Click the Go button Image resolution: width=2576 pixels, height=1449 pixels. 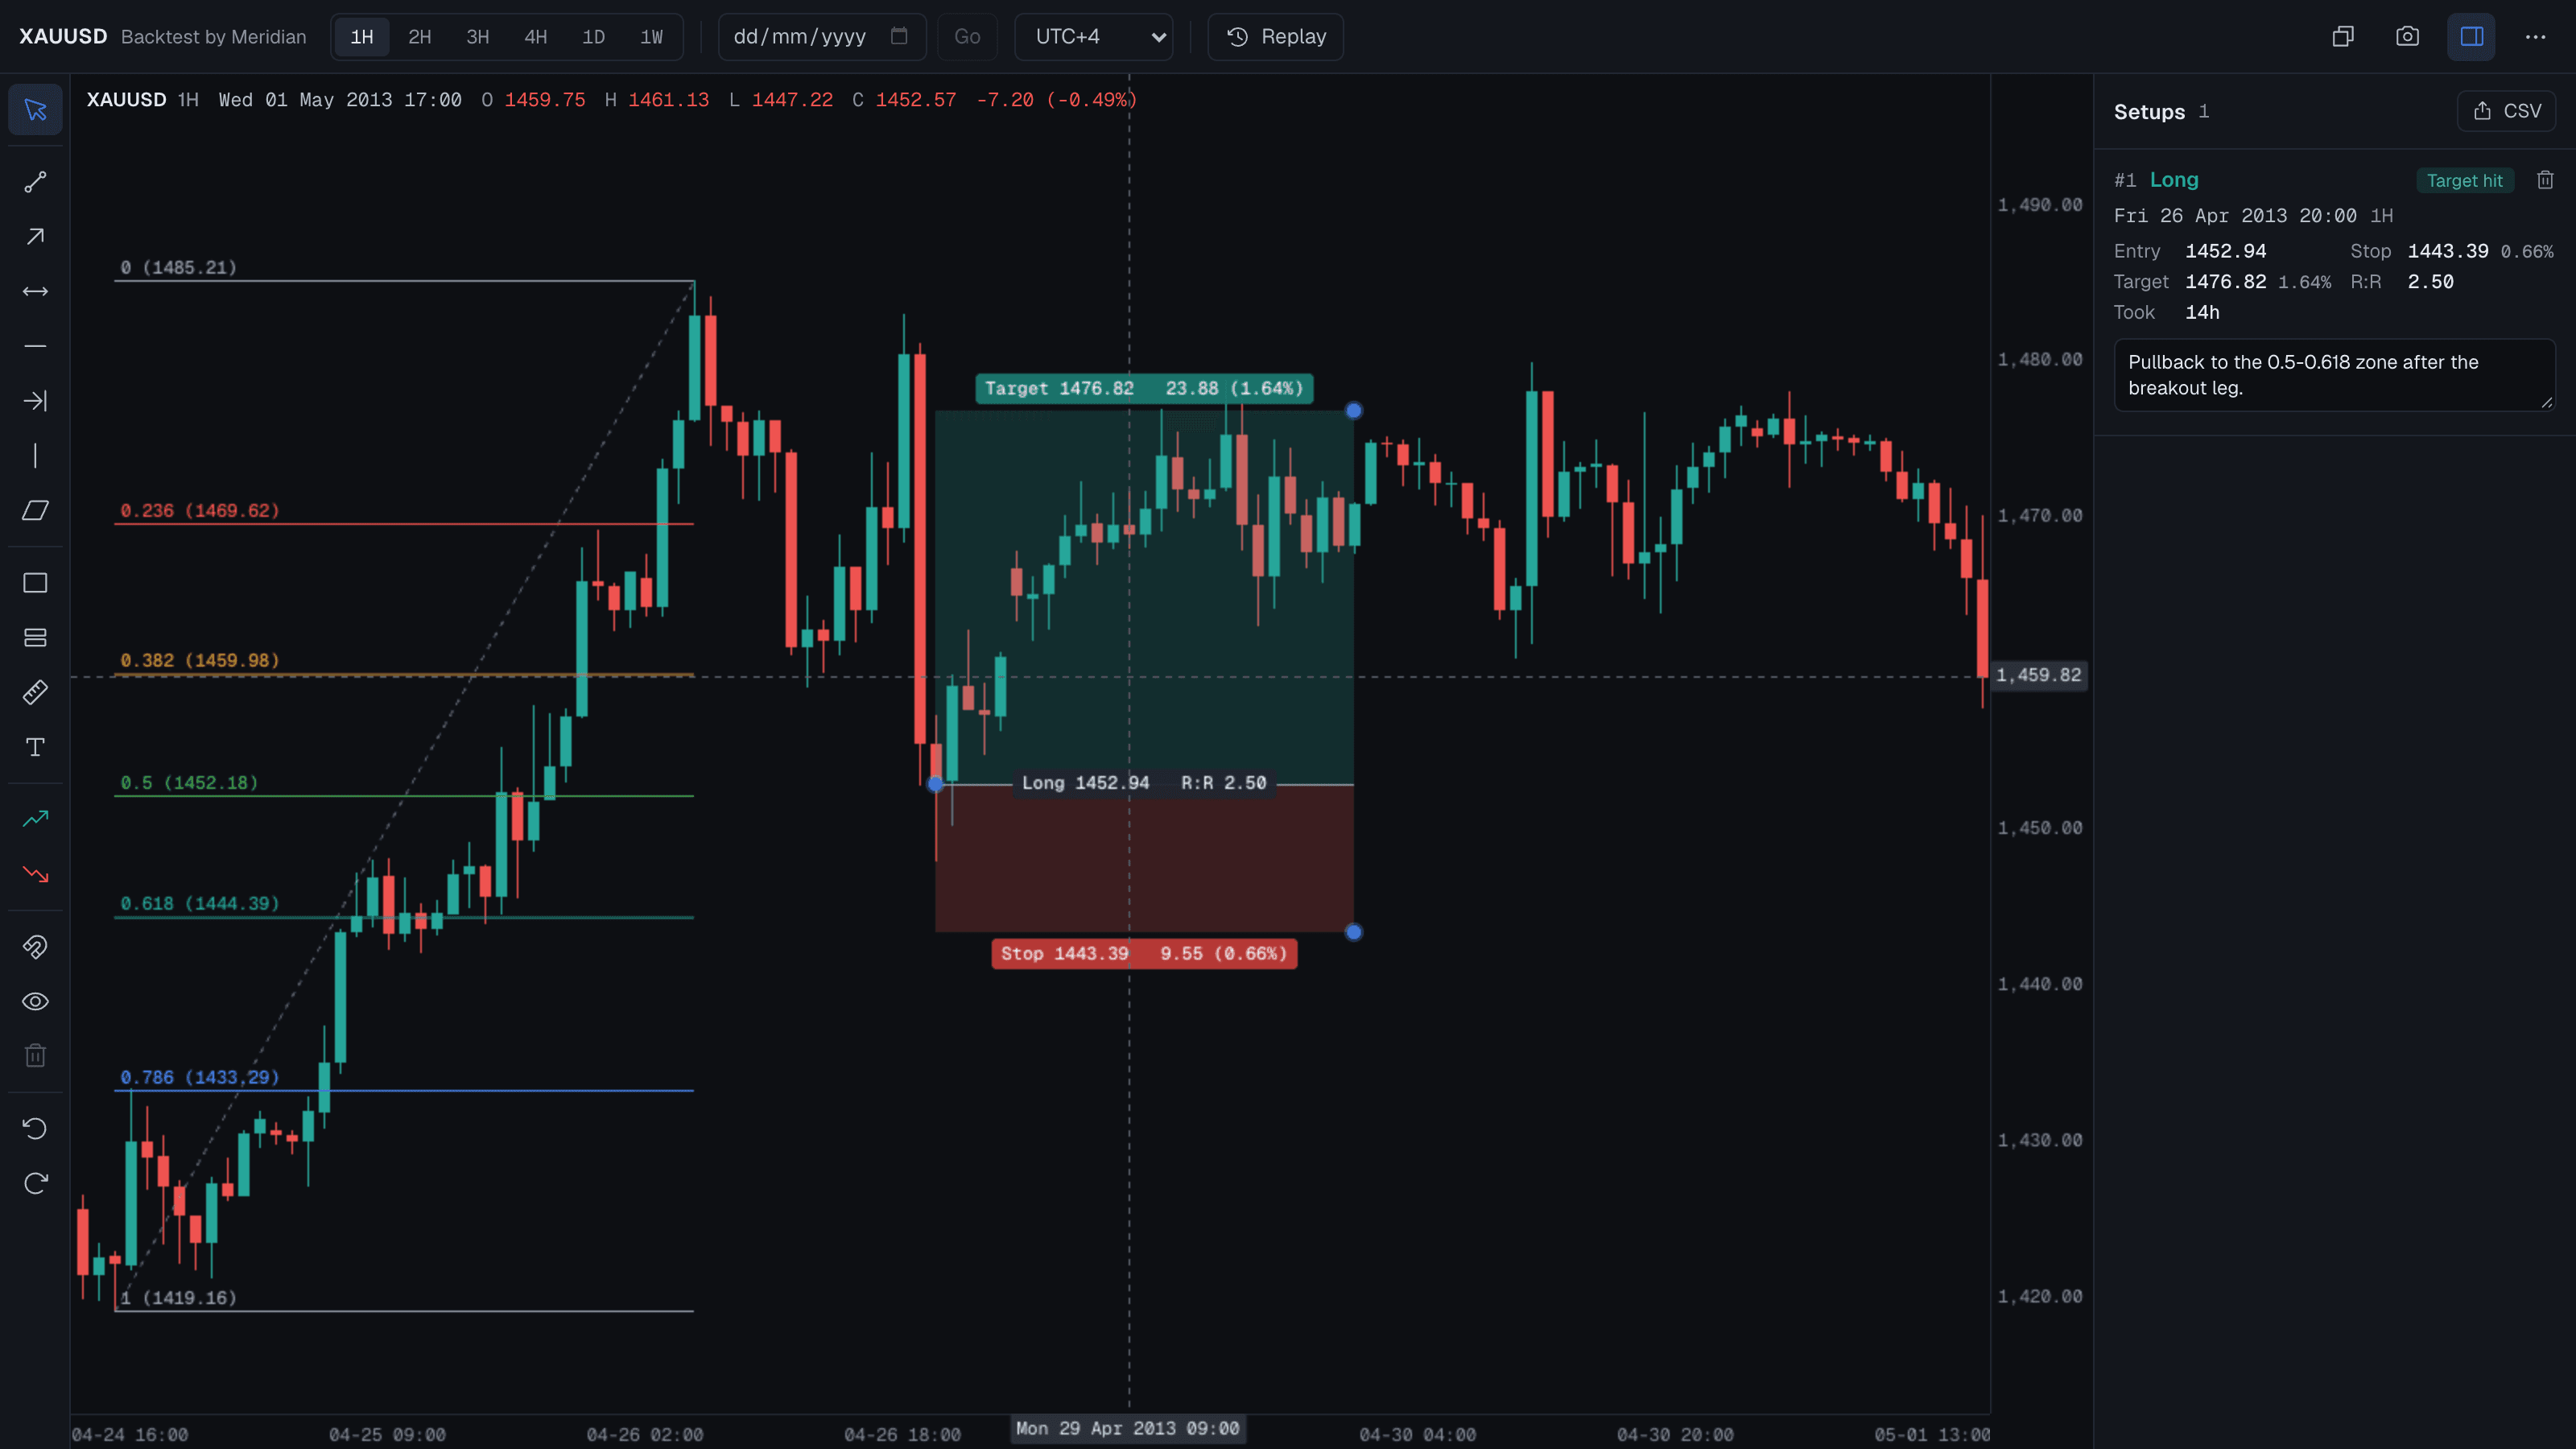[x=967, y=37]
